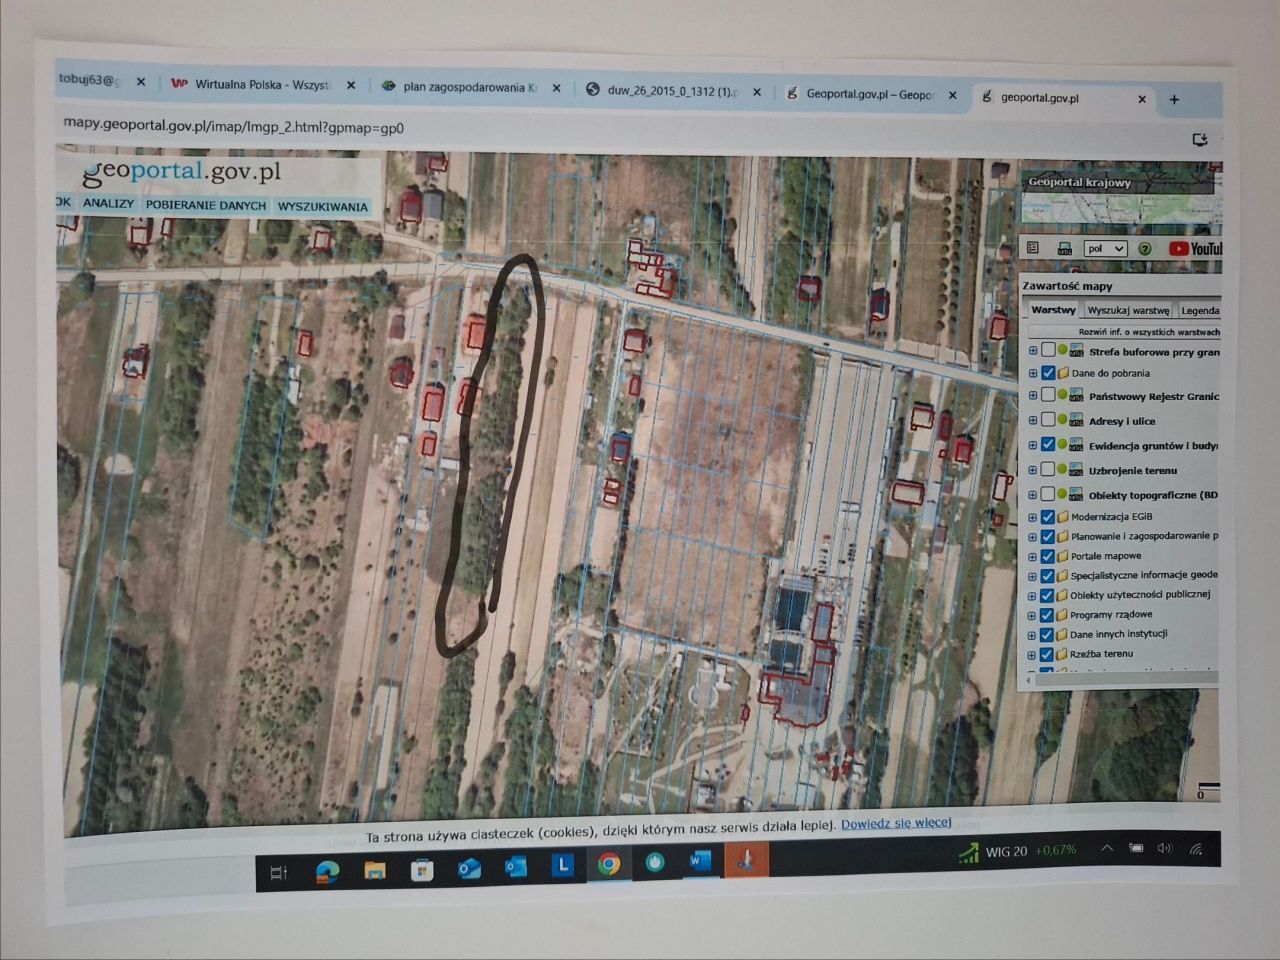The image size is (1280, 960).
Task: Expand the Specjalistyczne informacje group
Action: point(1033,576)
